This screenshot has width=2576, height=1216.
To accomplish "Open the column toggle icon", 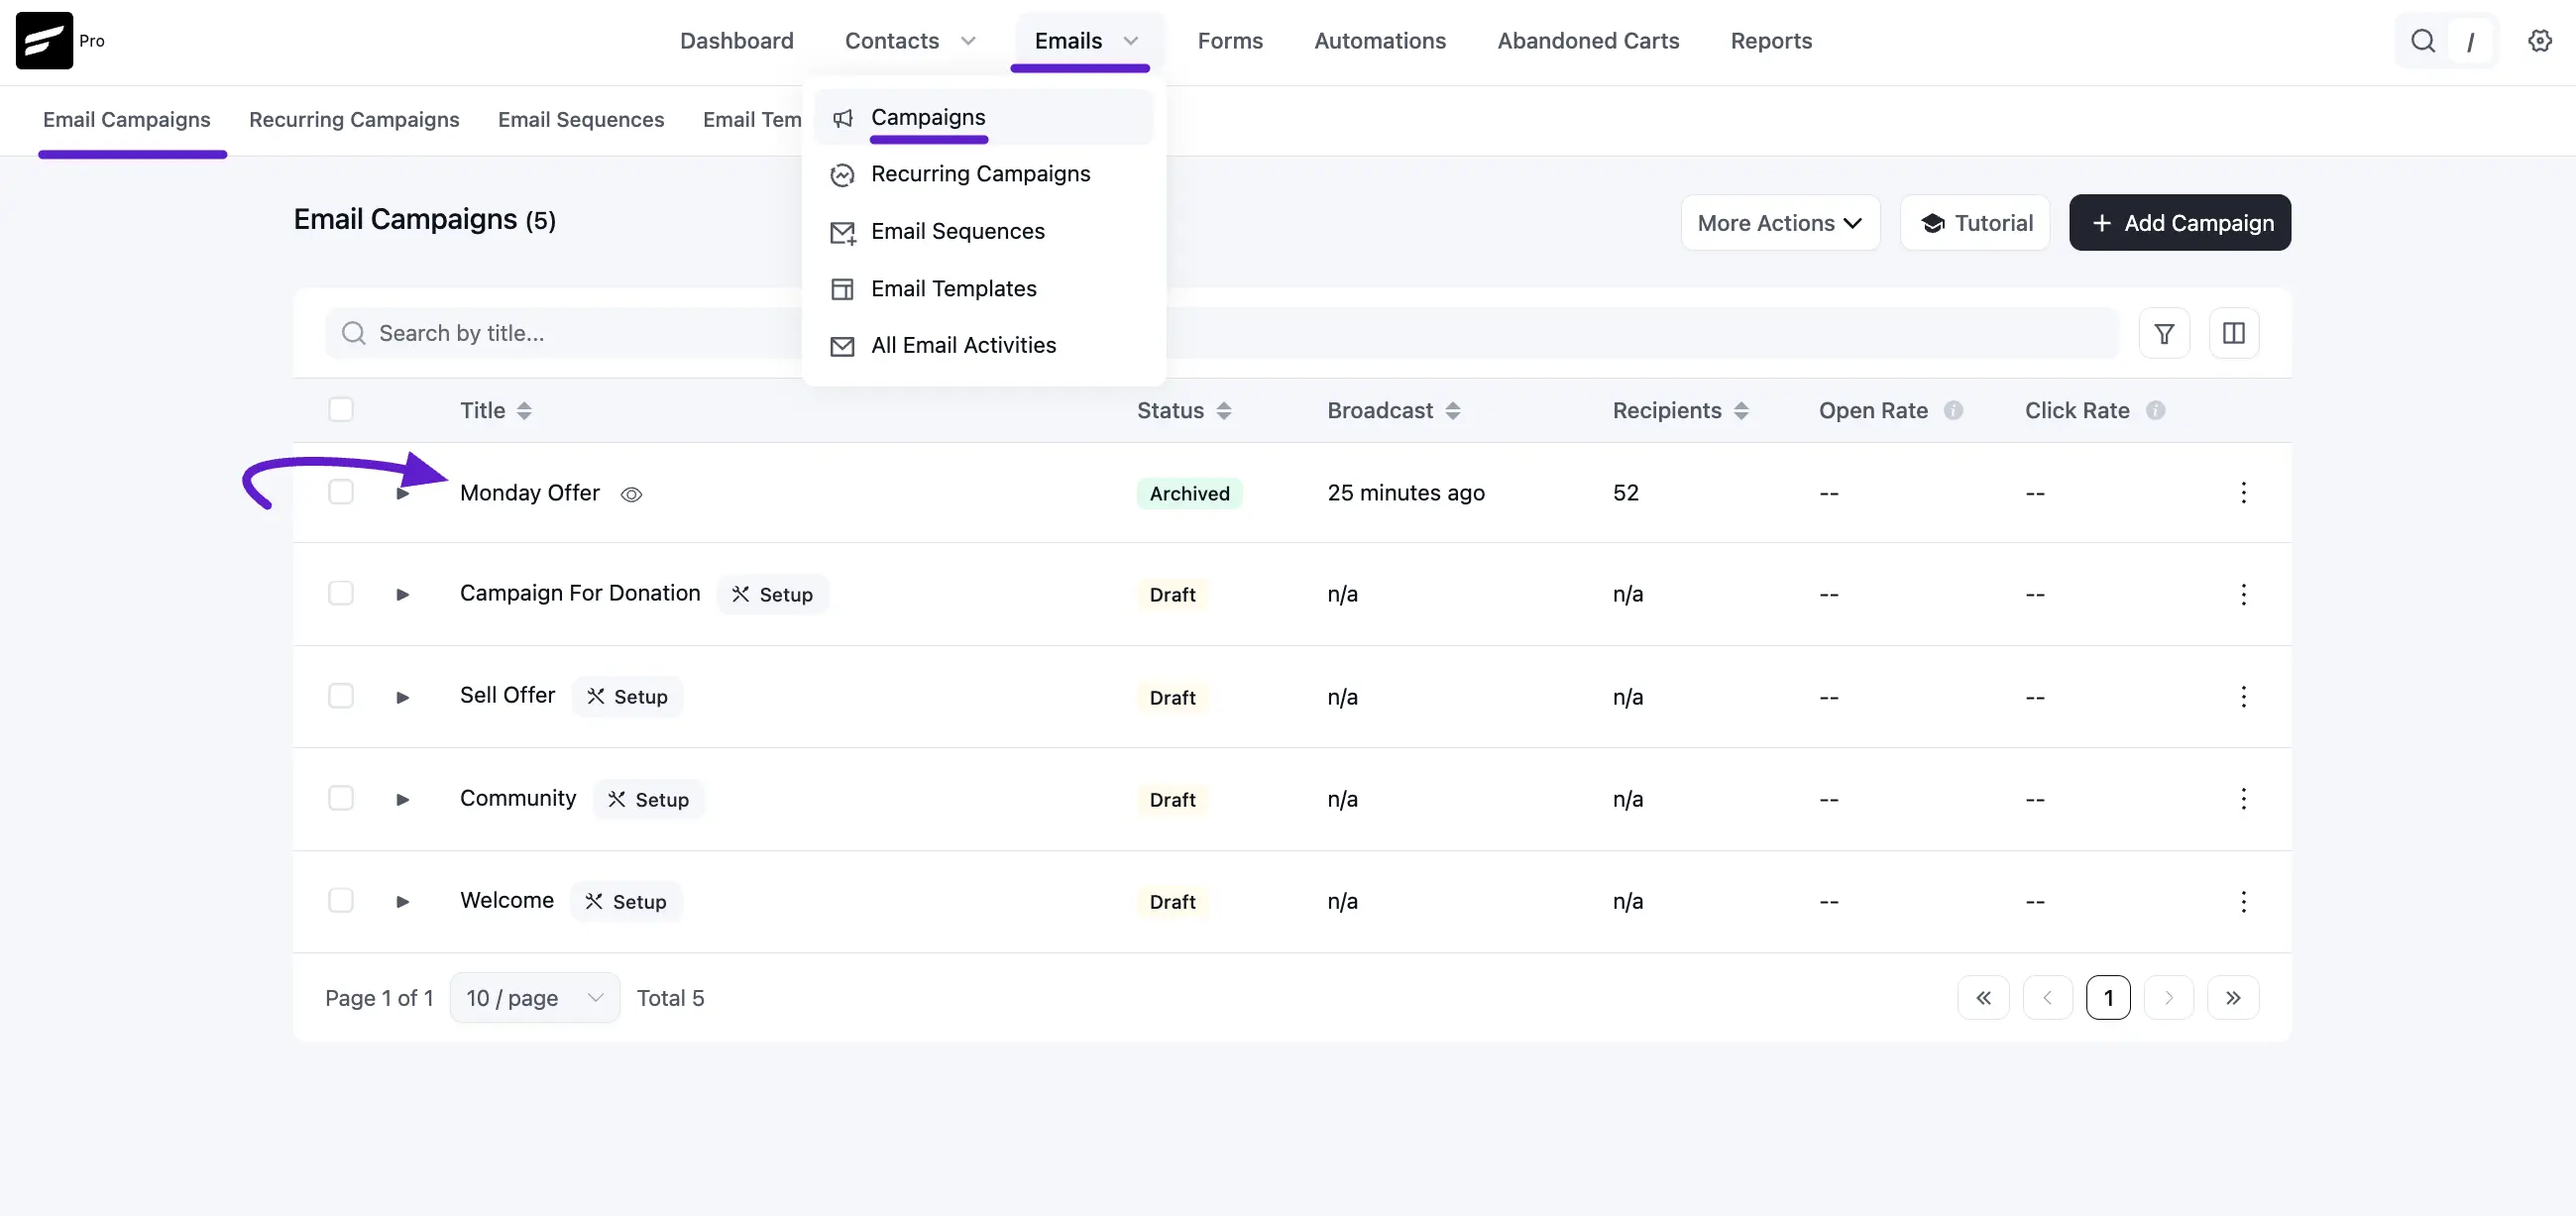I will 2233,333.
